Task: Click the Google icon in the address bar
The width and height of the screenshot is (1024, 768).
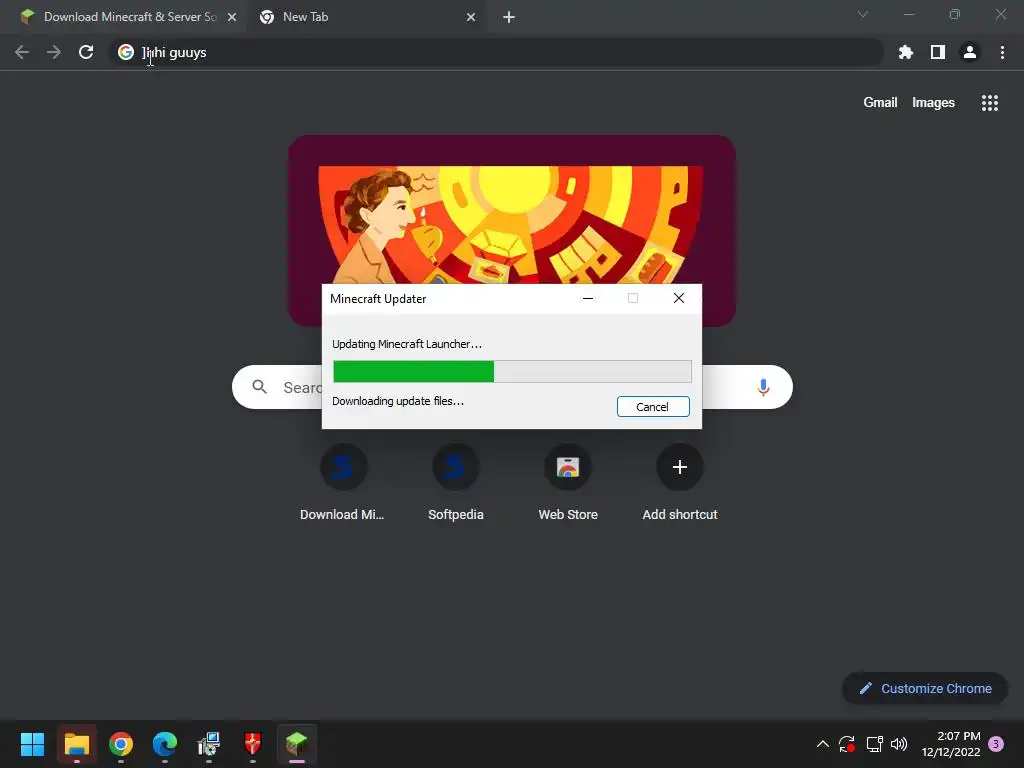Action: click(x=126, y=52)
